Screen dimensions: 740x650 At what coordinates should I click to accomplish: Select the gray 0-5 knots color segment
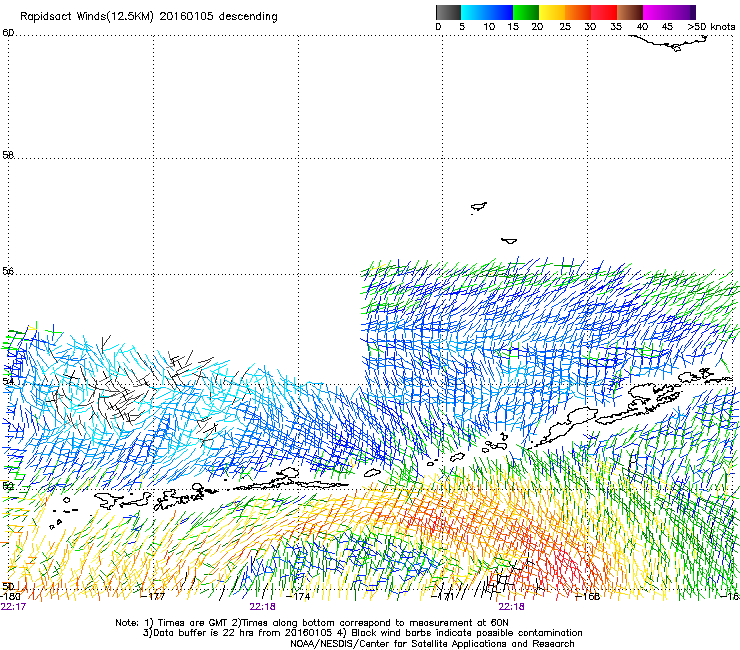pos(448,12)
